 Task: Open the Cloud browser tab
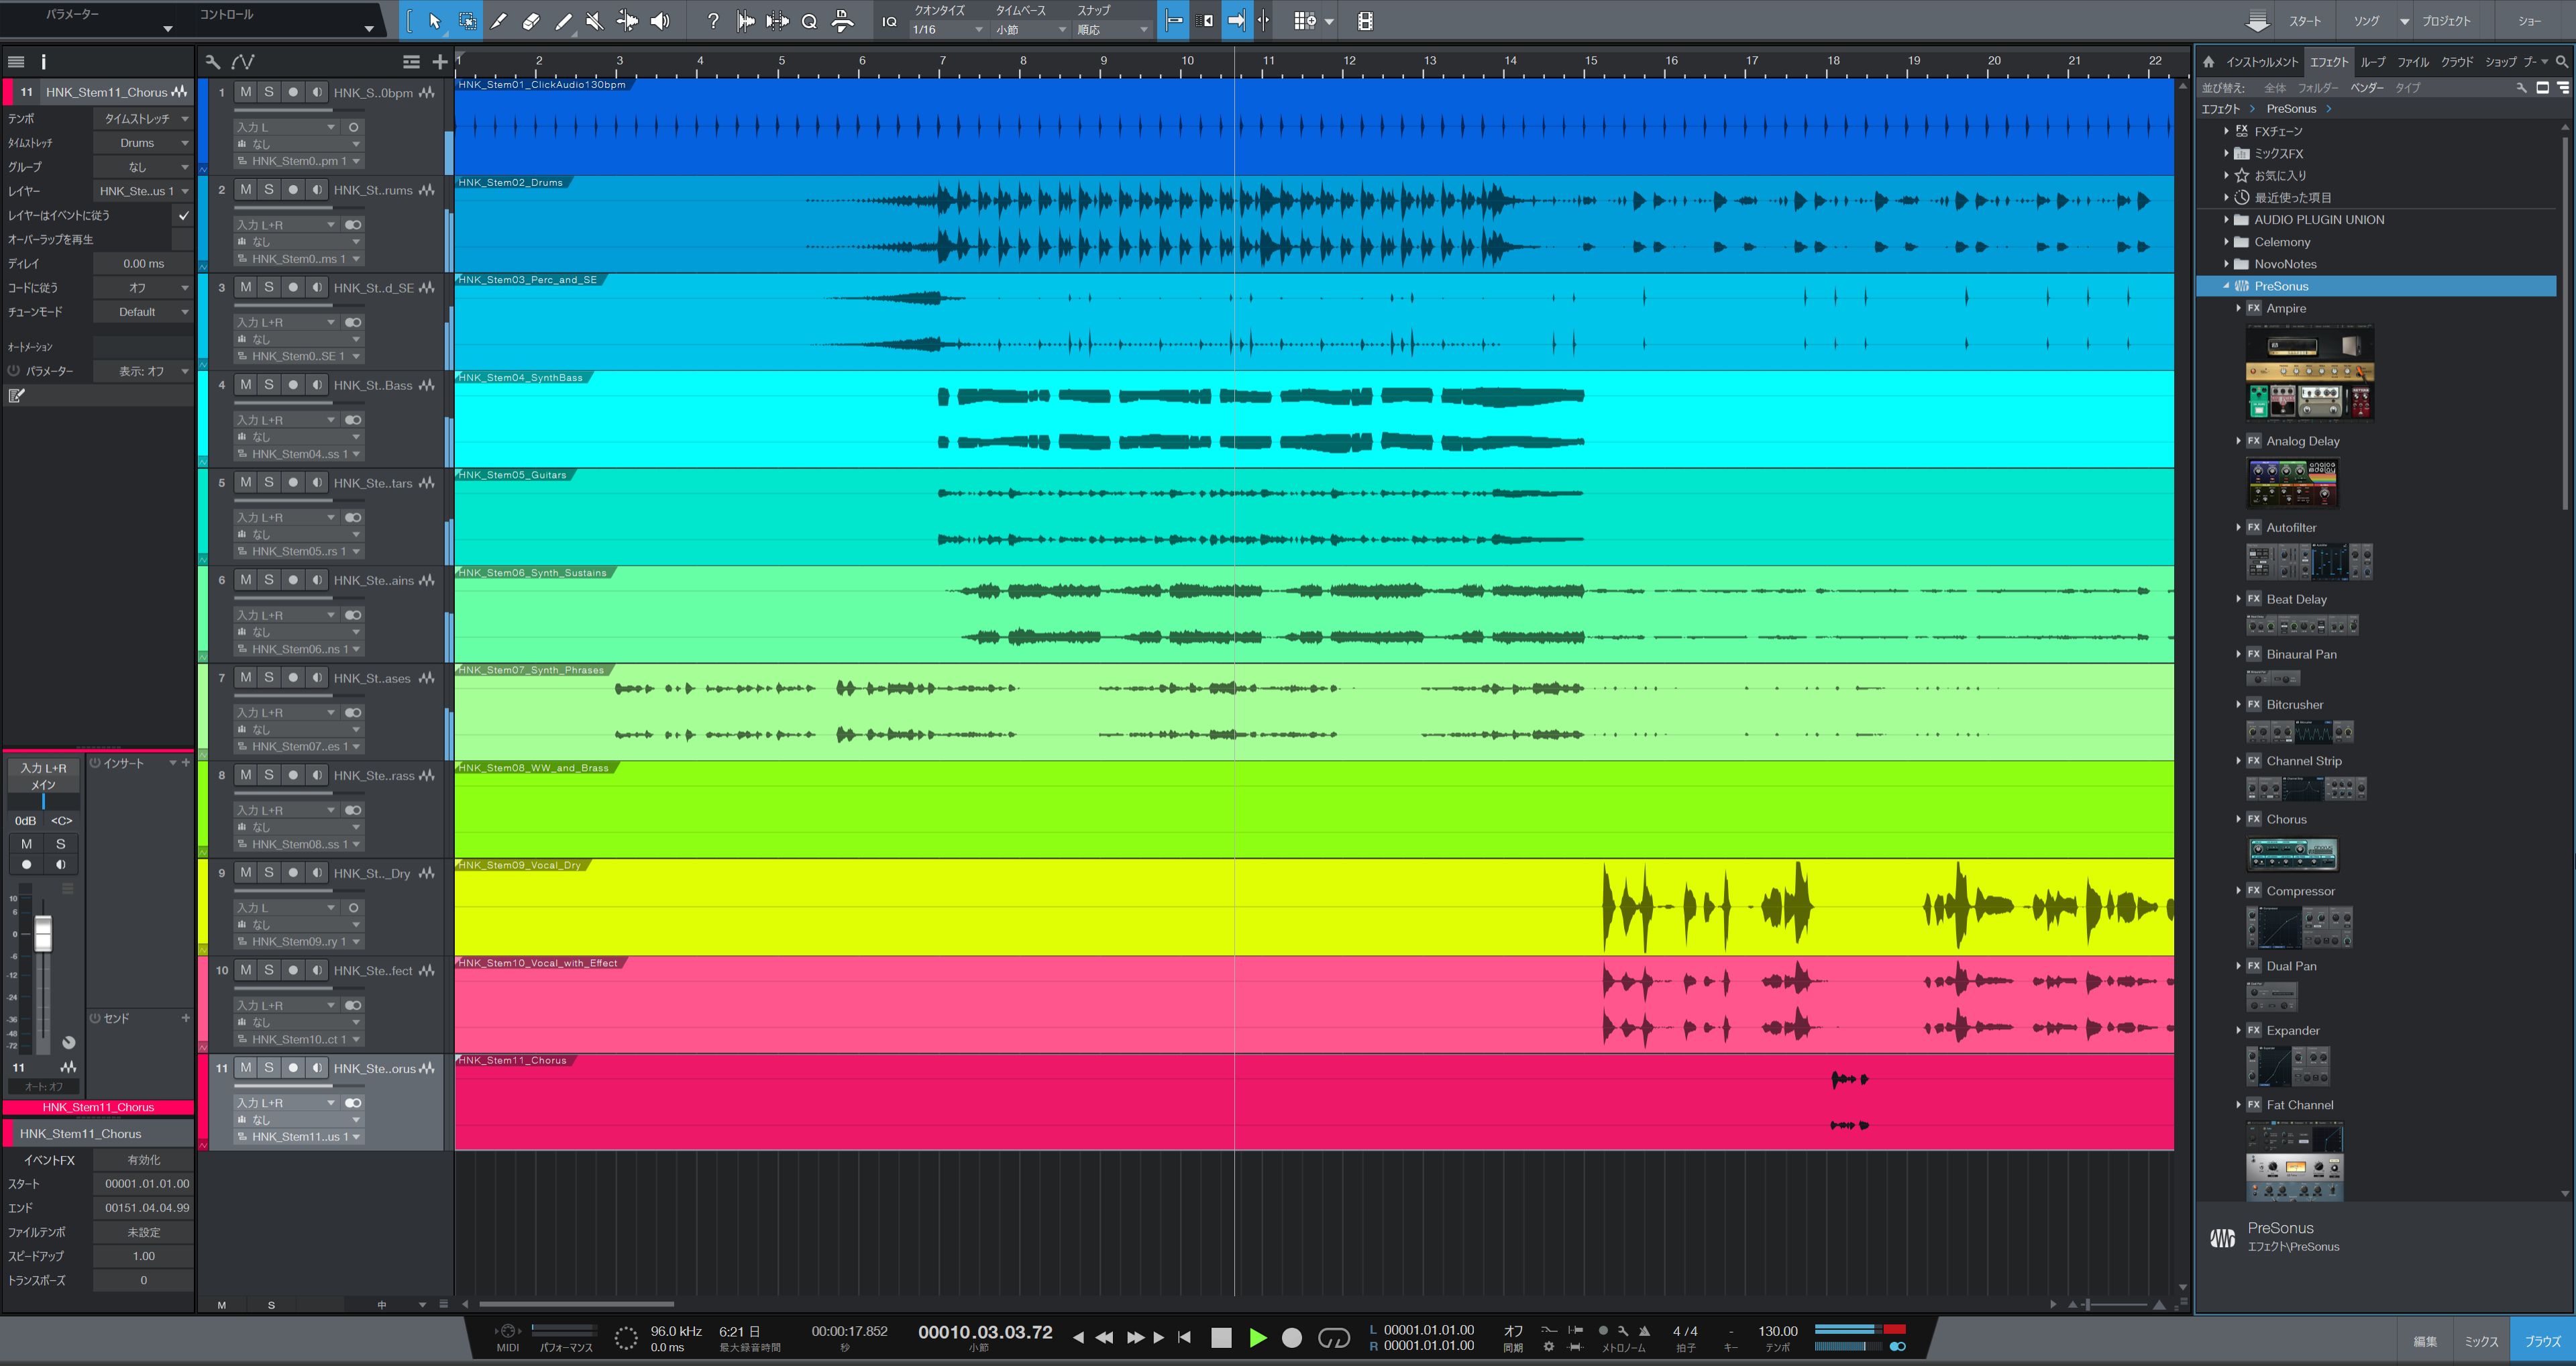click(2456, 62)
